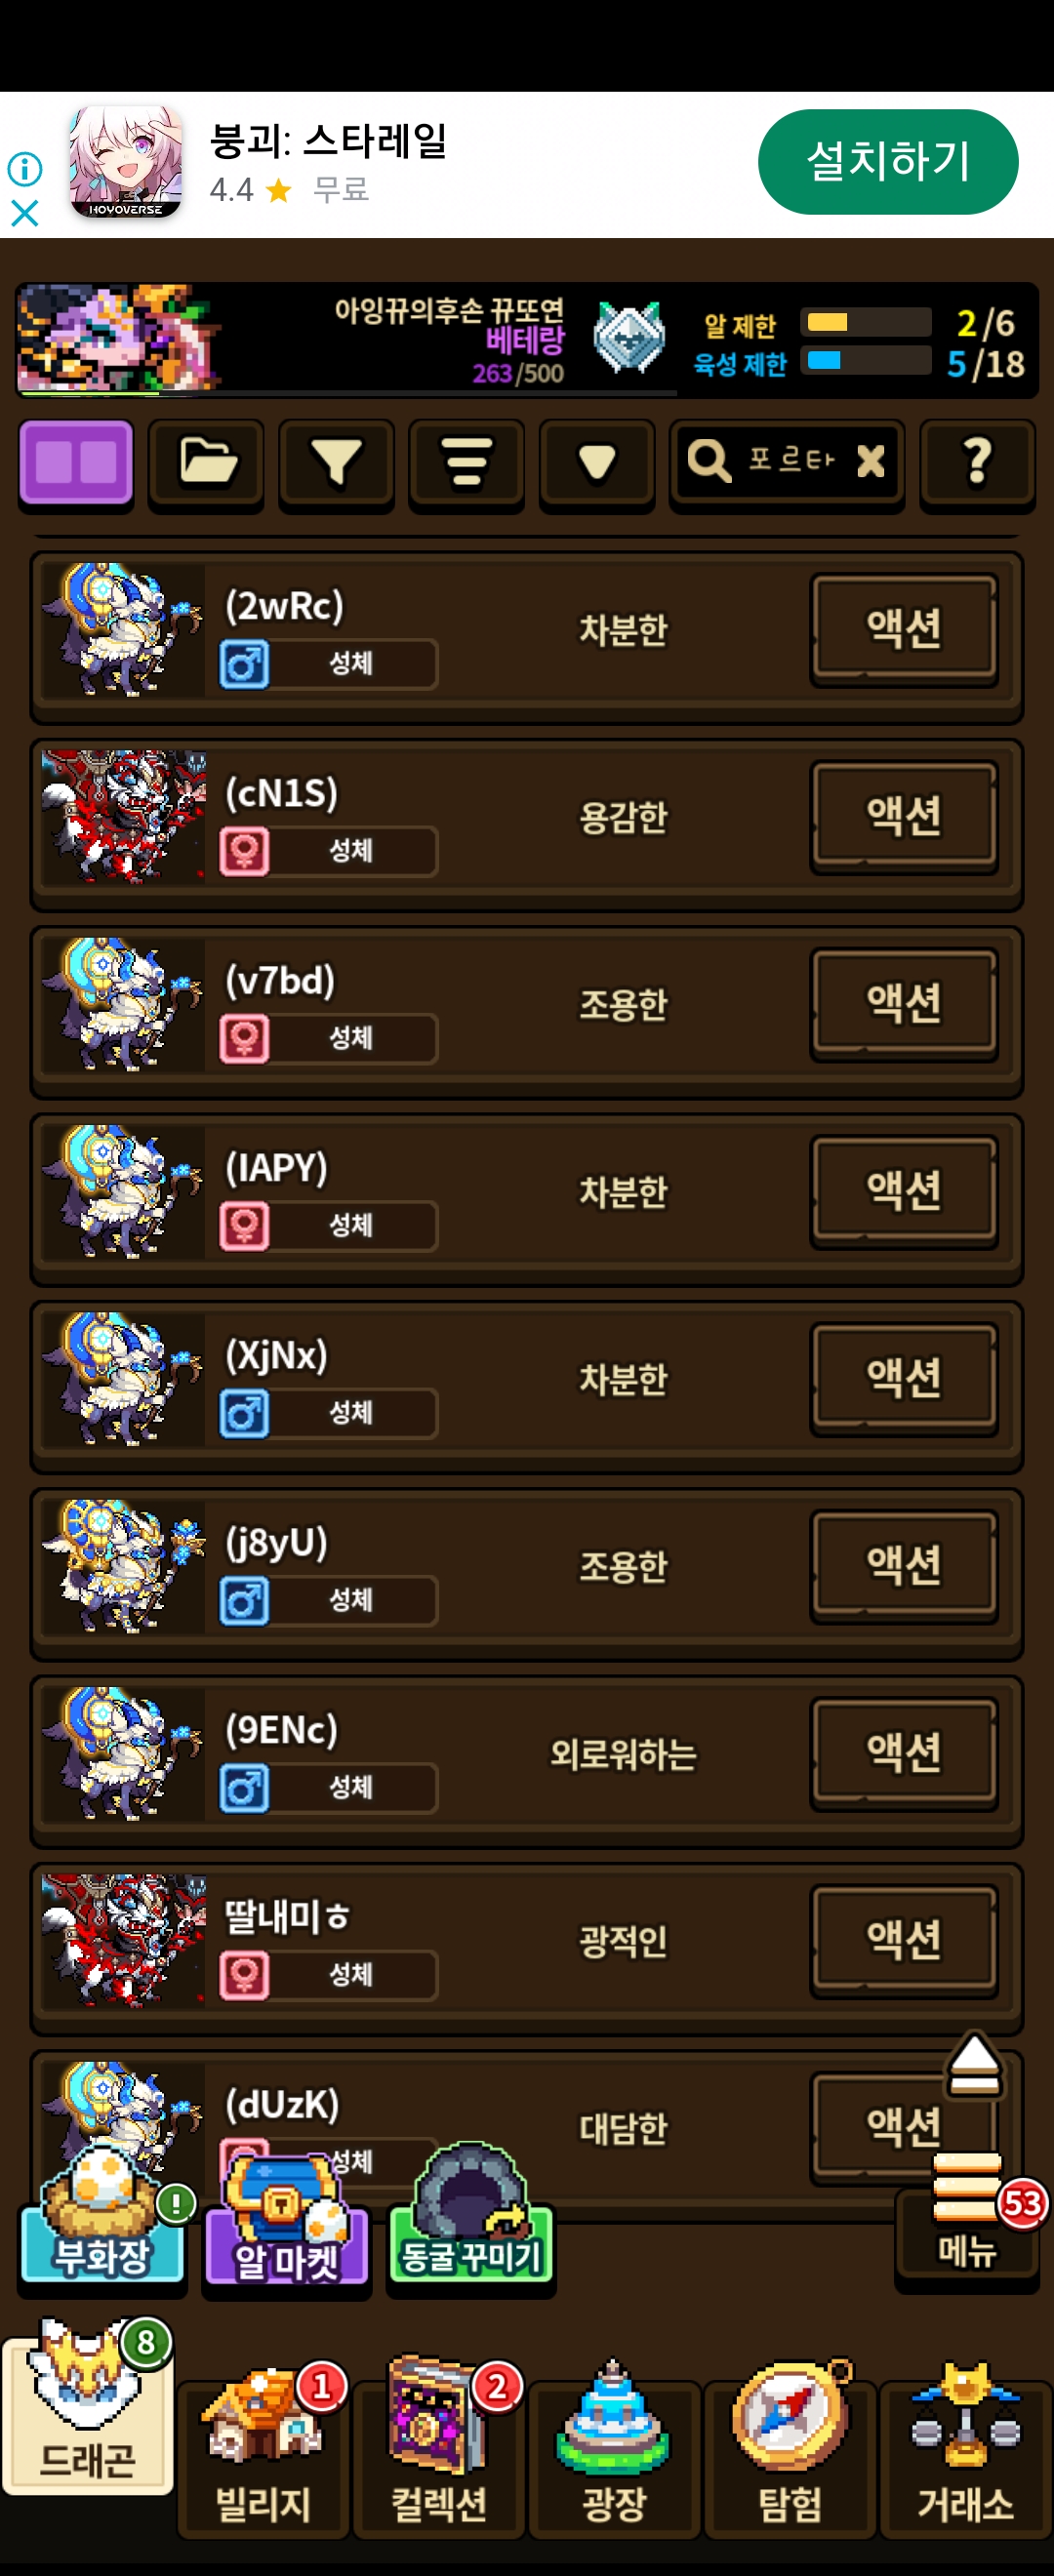The image size is (1054, 2576).
Task: Toggle the heart favorites filter
Action: (597, 464)
